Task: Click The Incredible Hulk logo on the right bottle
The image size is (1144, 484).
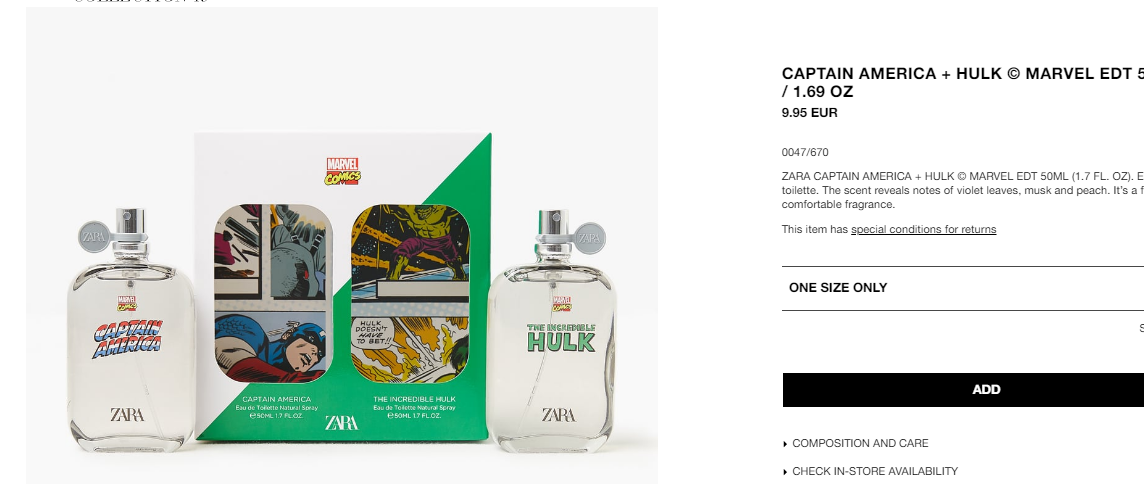Action: [x=561, y=337]
